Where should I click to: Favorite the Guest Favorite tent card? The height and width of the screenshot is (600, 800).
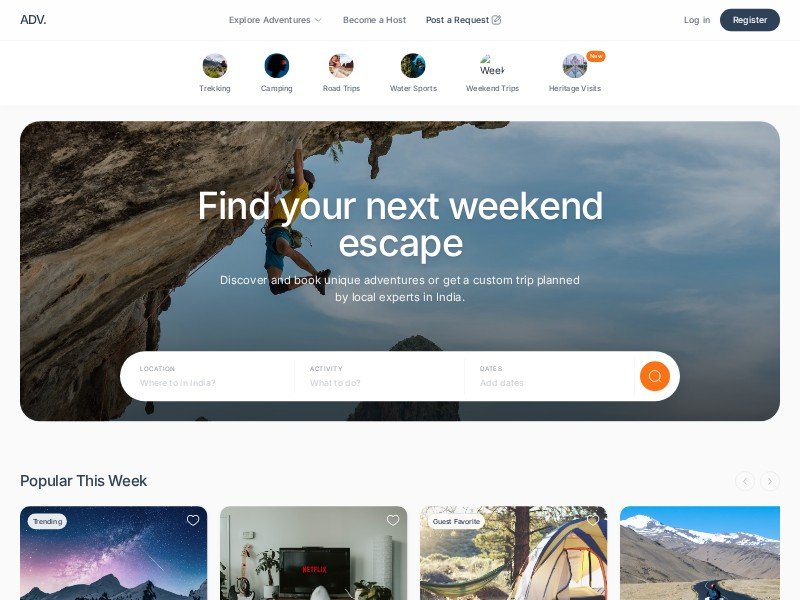click(x=593, y=520)
